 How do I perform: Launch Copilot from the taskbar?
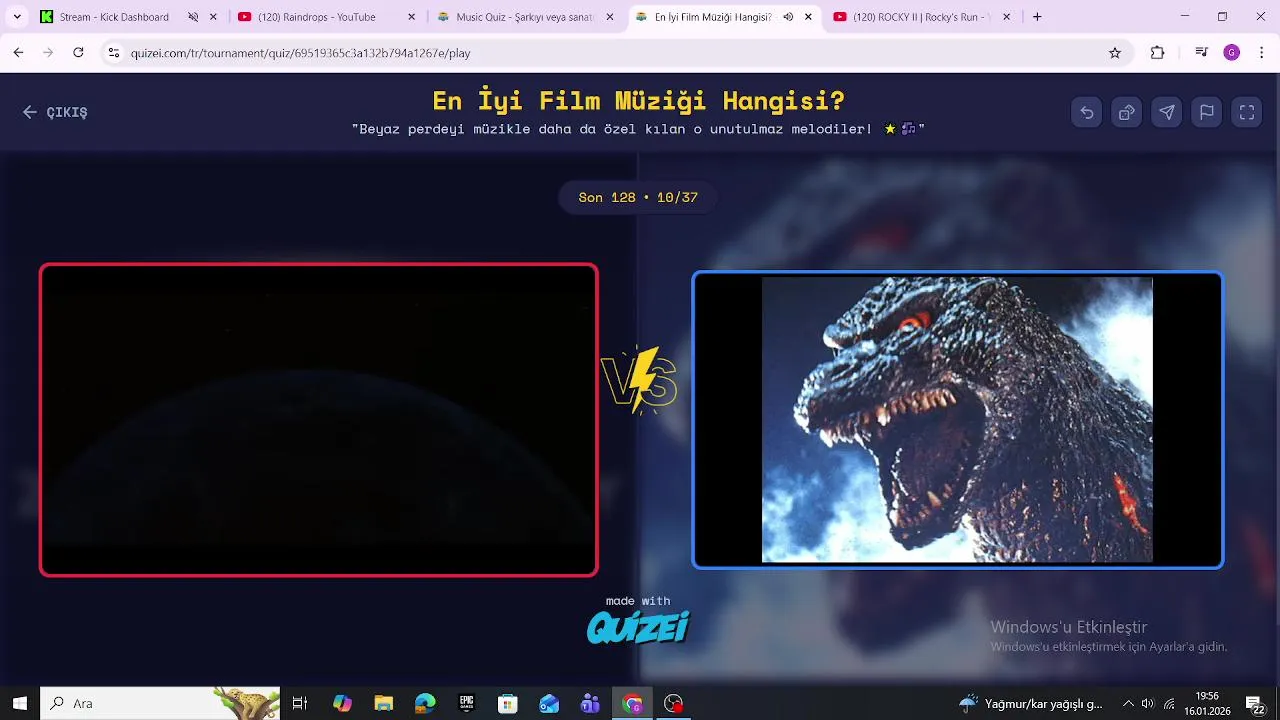342,703
